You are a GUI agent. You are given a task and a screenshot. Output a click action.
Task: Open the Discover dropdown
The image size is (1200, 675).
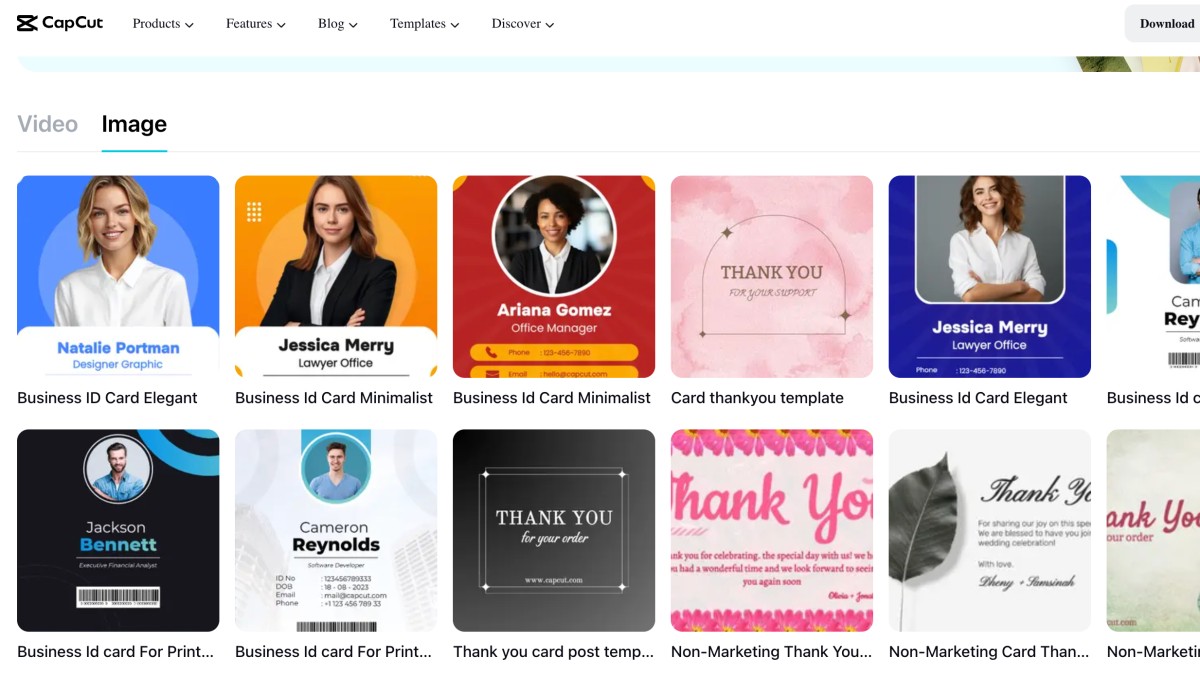[x=523, y=24]
